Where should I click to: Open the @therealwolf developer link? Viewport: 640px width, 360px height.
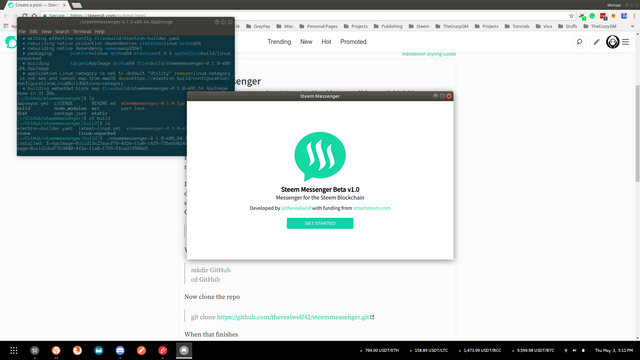click(296, 208)
